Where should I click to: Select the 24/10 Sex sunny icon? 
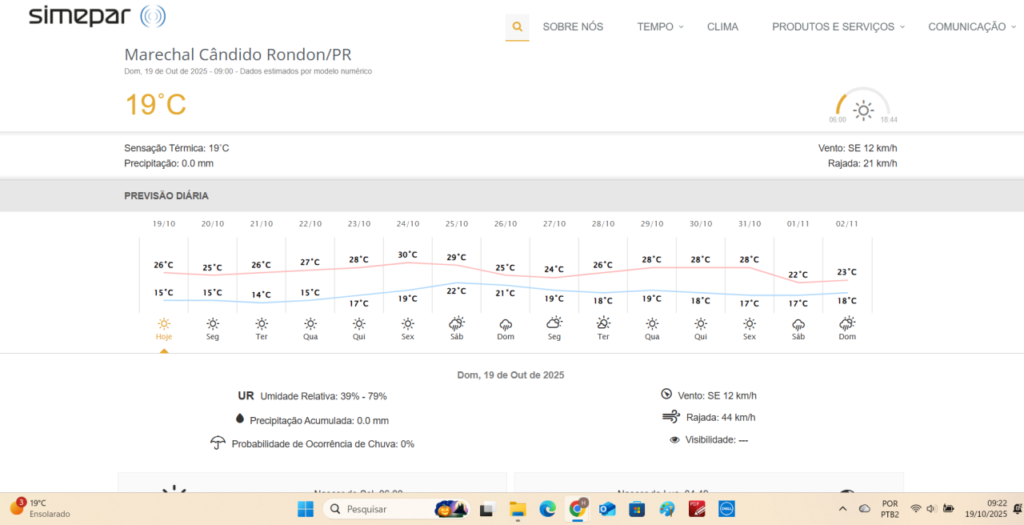pos(408,323)
